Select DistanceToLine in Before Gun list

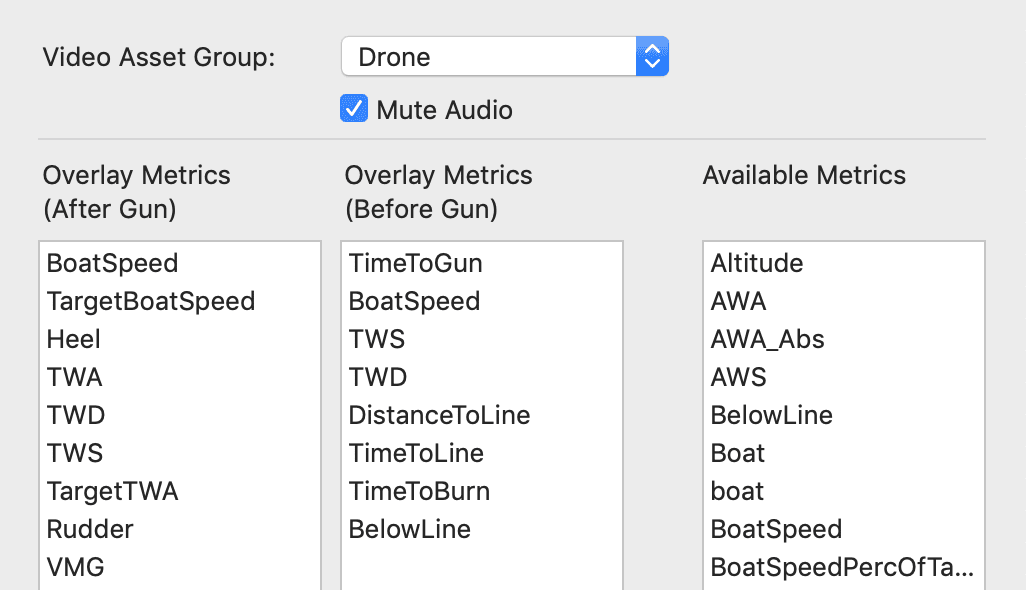pos(482,415)
